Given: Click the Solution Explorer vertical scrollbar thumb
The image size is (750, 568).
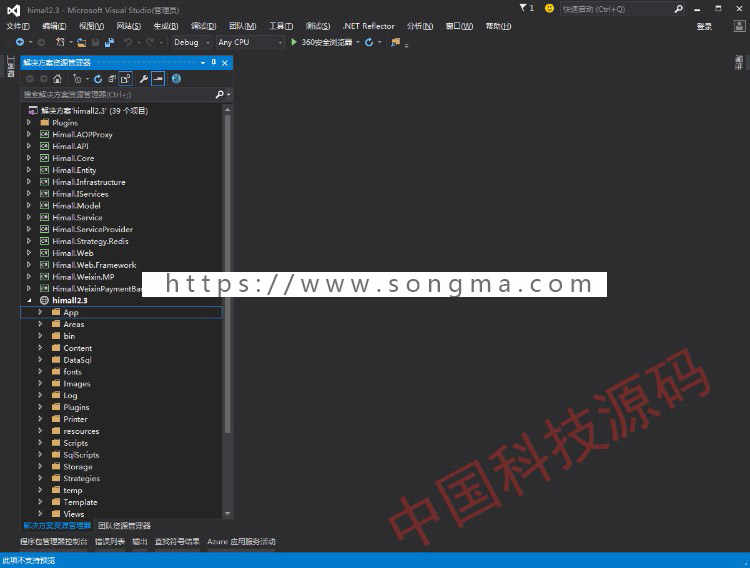Looking at the screenshot, I should point(228,274).
